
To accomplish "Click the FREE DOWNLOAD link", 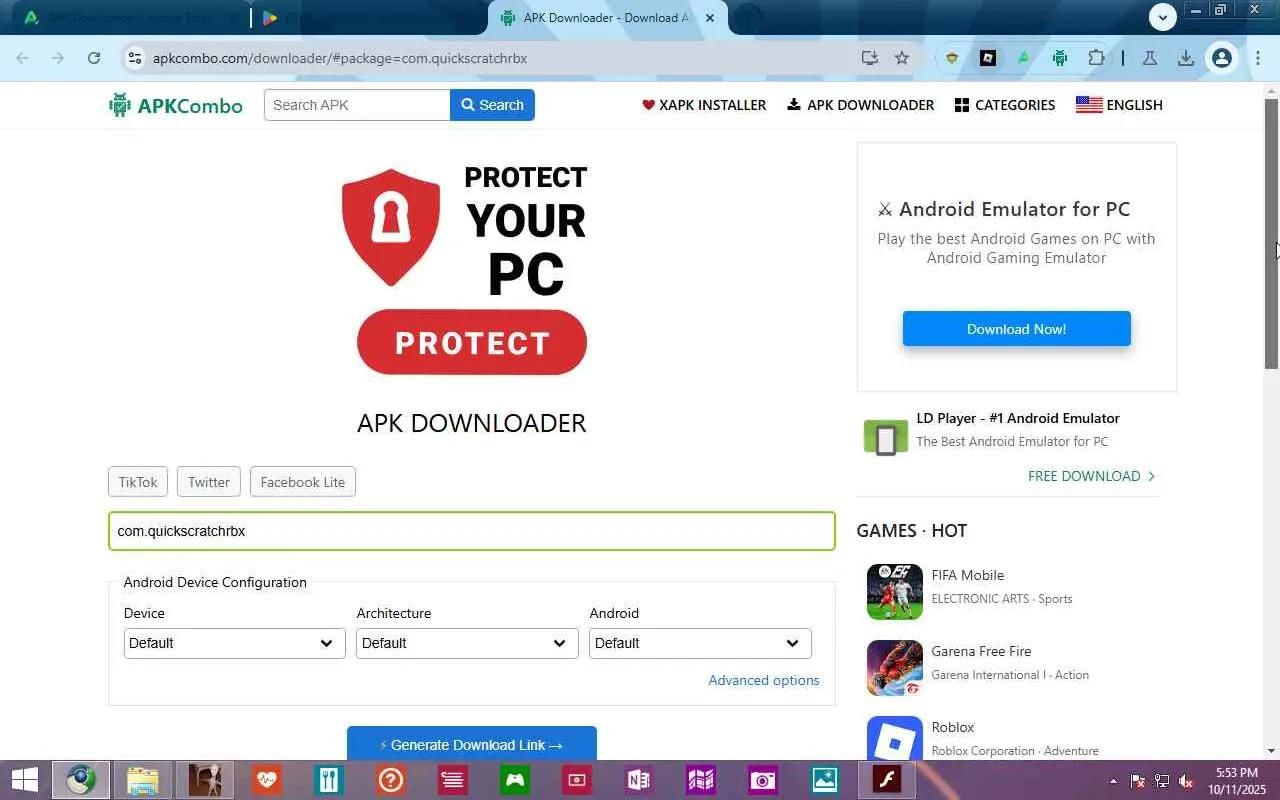I will click(x=1092, y=476).
